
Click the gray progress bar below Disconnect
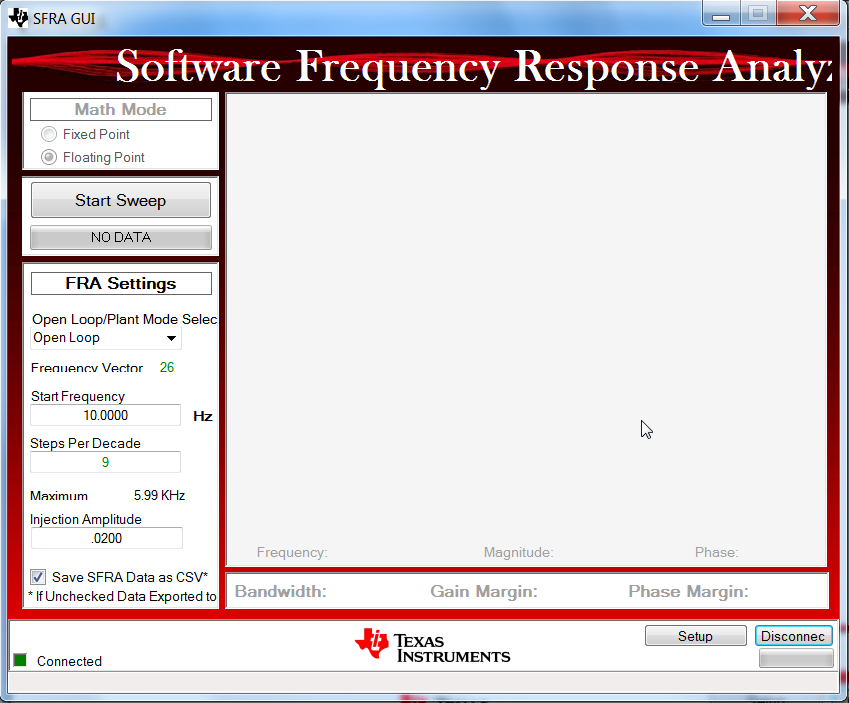795,658
